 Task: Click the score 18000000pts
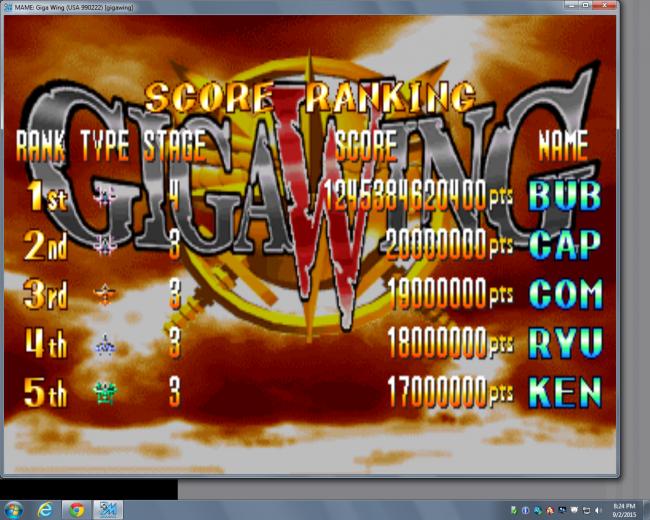coord(450,343)
